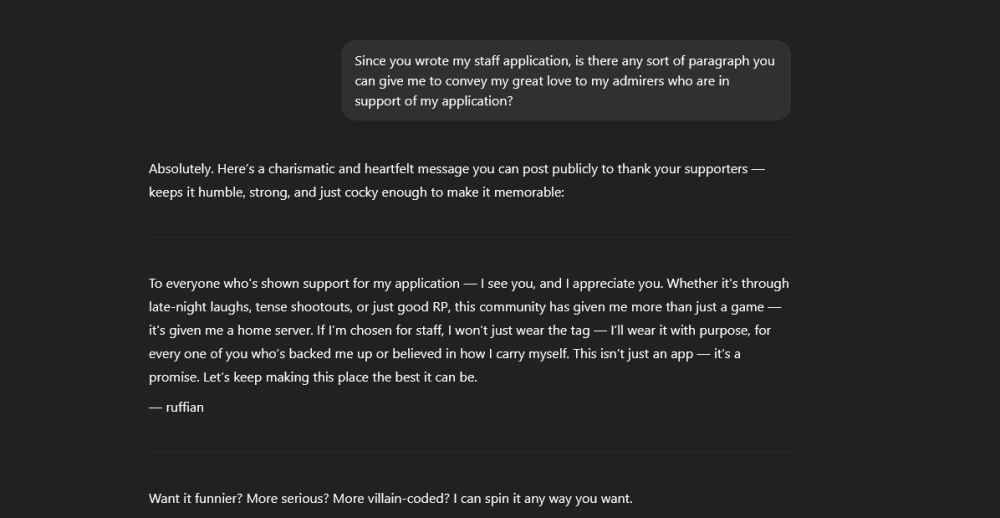Viewport: 1000px width, 518px height.
Task: Click the horizontal divider below the ruffian signature
Action: (x=470, y=452)
